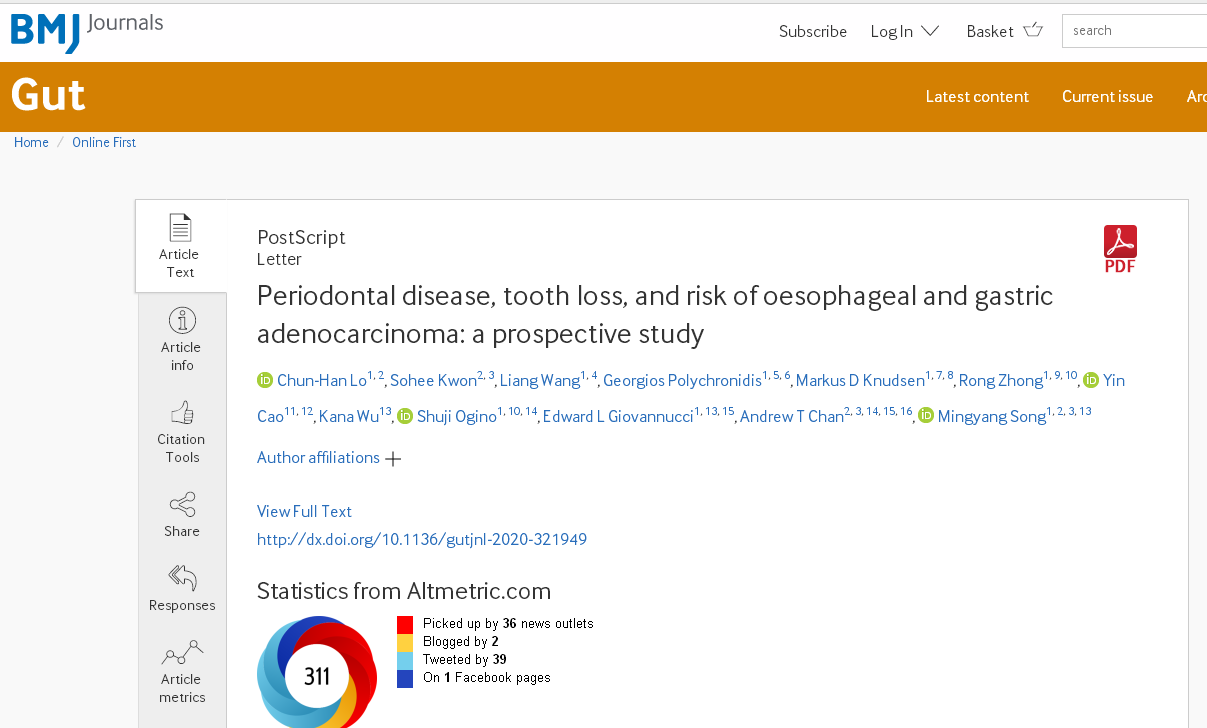The width and height of the screenshot is (1207, 728).
Task: Click the Article Text document icon
Action: click(180, 228)
